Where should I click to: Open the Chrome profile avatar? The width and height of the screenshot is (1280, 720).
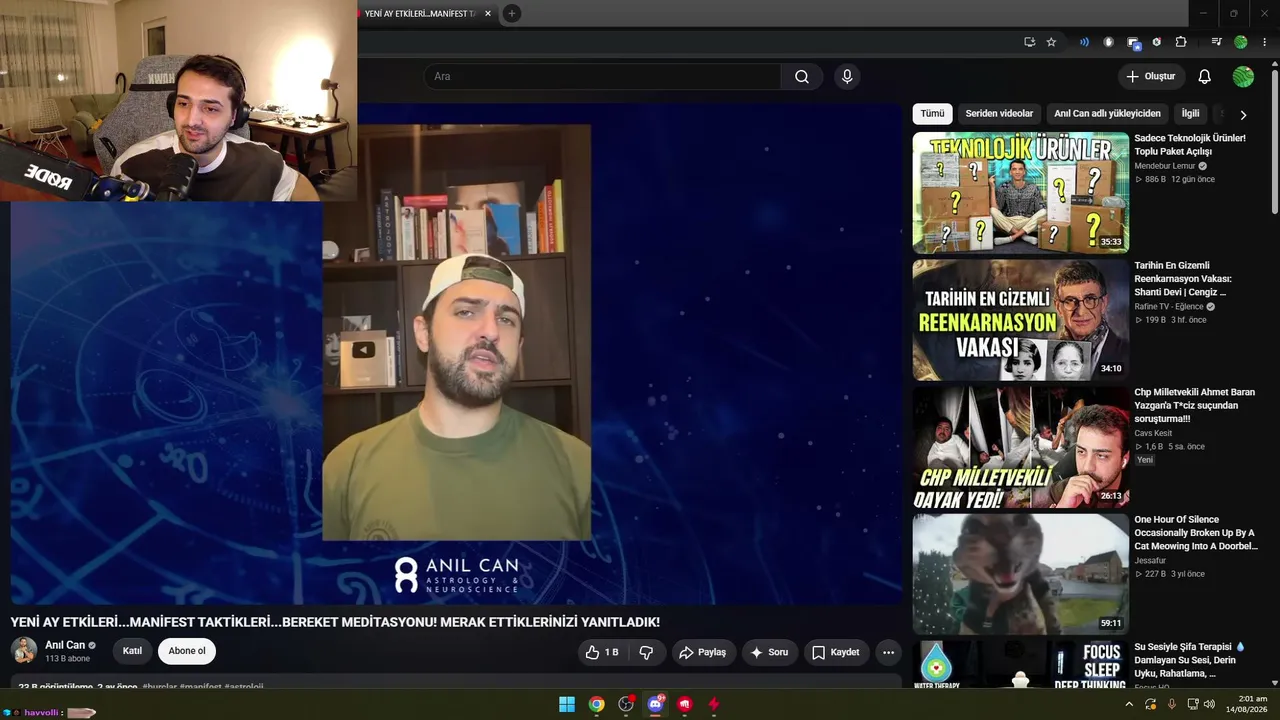[x=1241, y=42]
